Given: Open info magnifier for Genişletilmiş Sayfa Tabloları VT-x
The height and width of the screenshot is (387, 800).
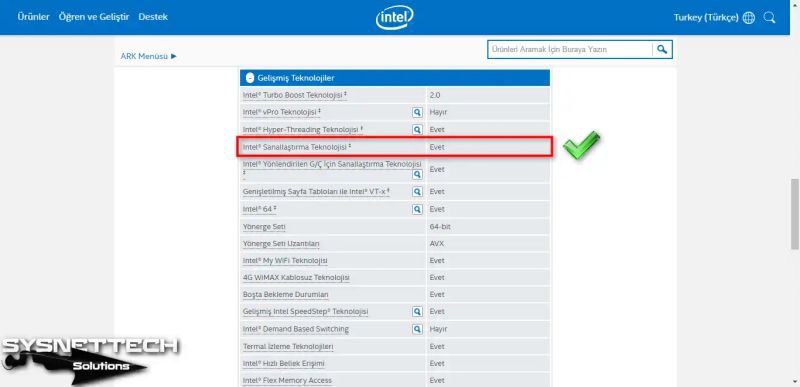Looking at the screenshot, I should coord(417,192).
